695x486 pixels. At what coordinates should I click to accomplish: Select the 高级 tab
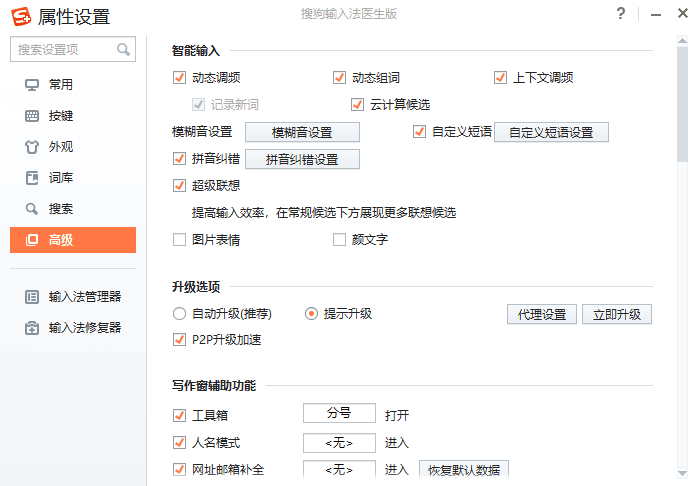click(73, 240)
